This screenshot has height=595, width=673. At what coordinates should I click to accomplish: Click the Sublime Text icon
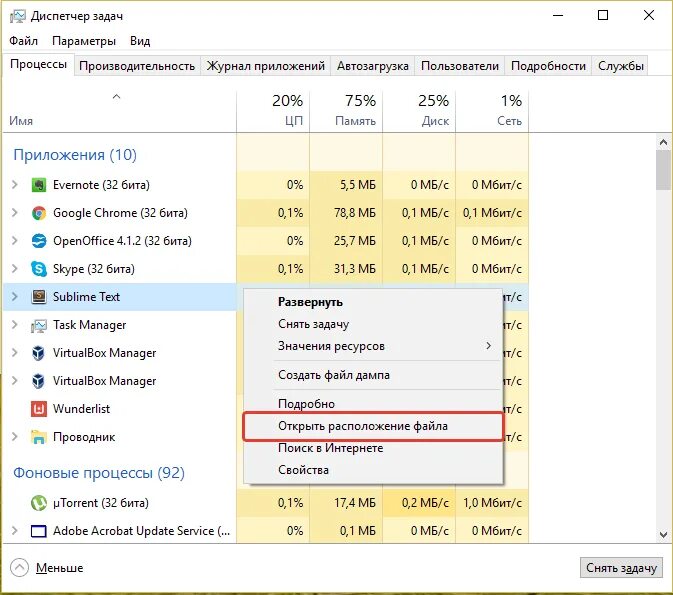[x=39, y=297]
